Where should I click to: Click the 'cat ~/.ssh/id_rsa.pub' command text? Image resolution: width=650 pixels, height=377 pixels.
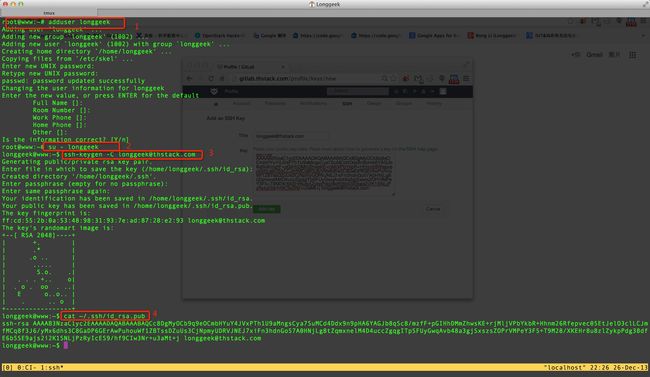click(105, 316)
